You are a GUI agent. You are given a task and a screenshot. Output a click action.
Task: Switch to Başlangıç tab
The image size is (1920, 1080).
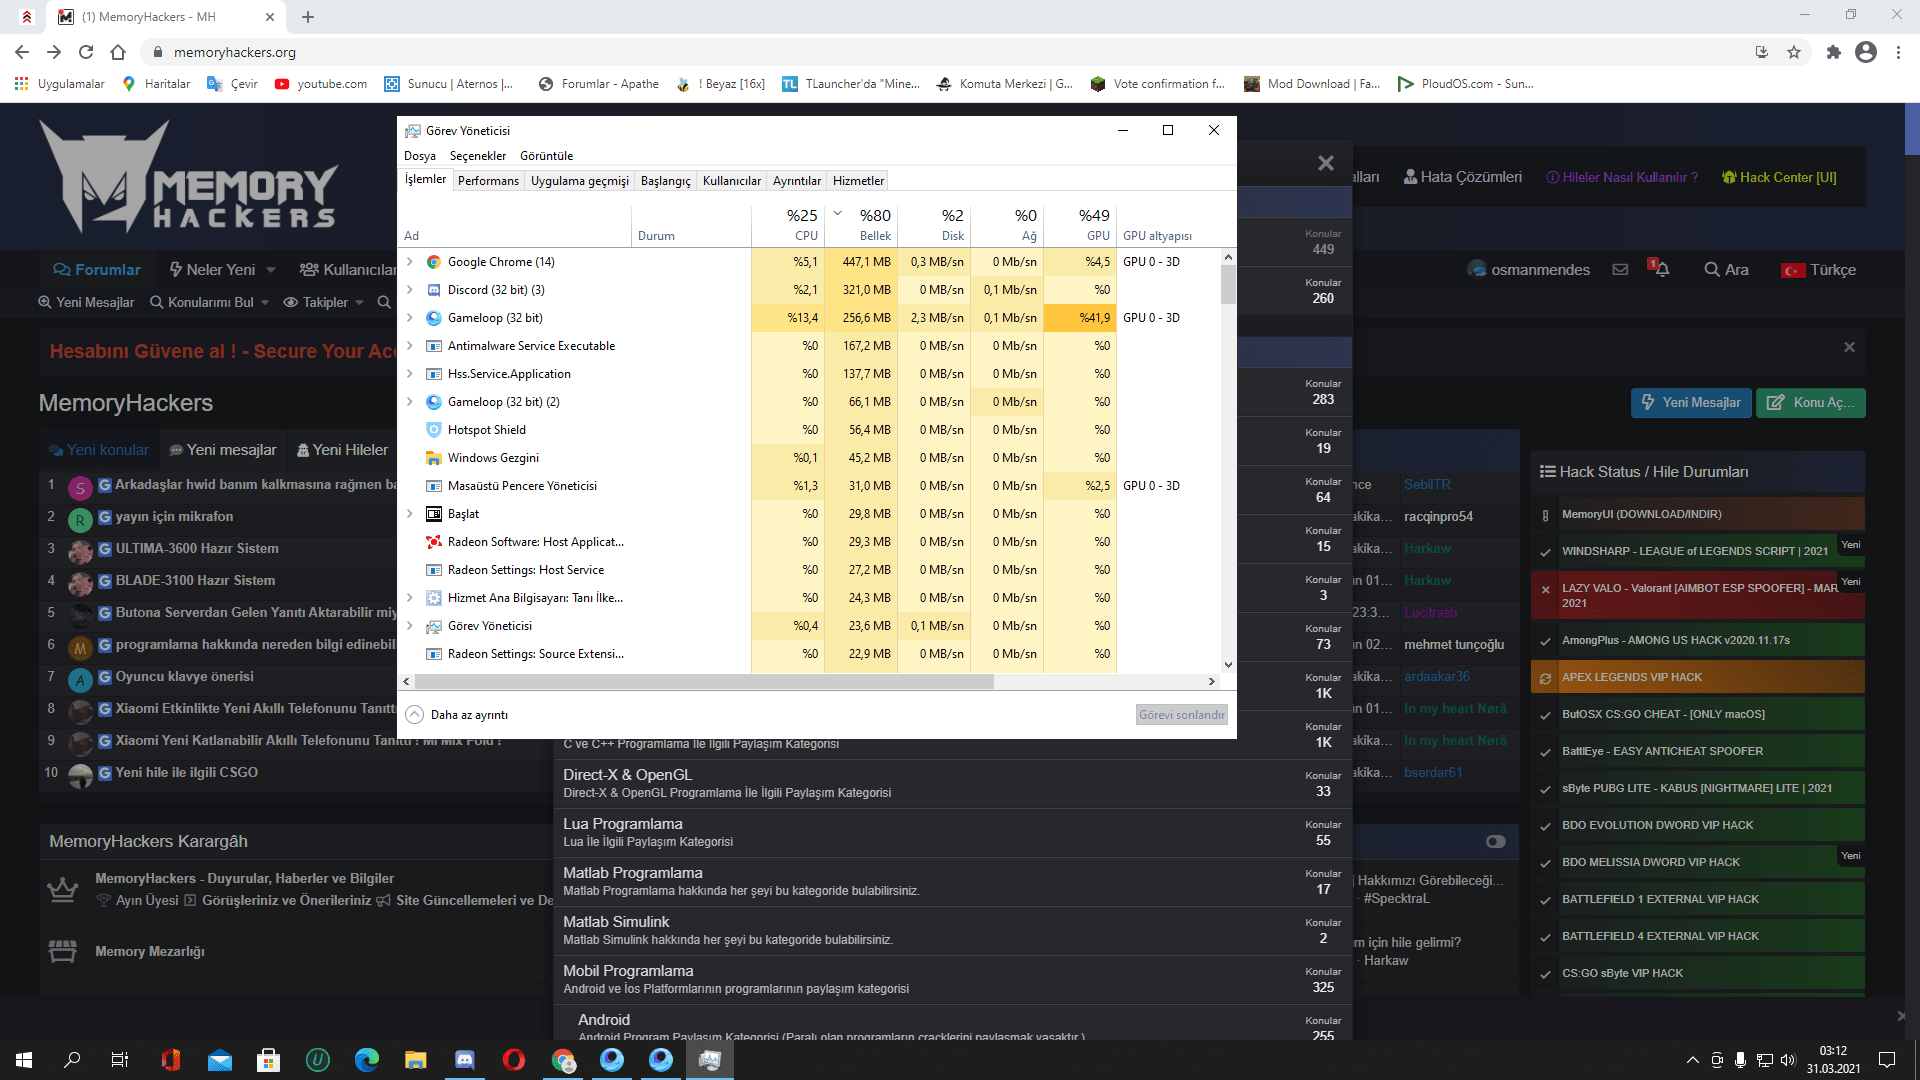click(x=666, y=181)
